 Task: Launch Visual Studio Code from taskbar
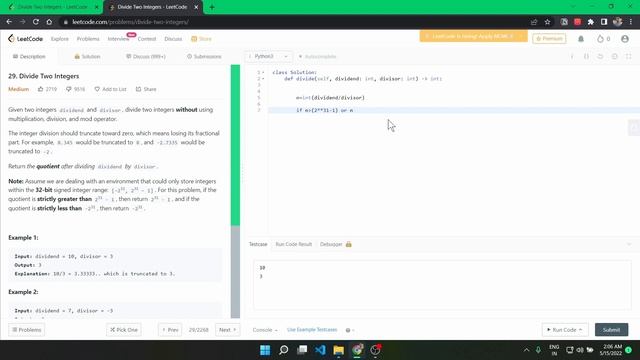tap(320, 350)
